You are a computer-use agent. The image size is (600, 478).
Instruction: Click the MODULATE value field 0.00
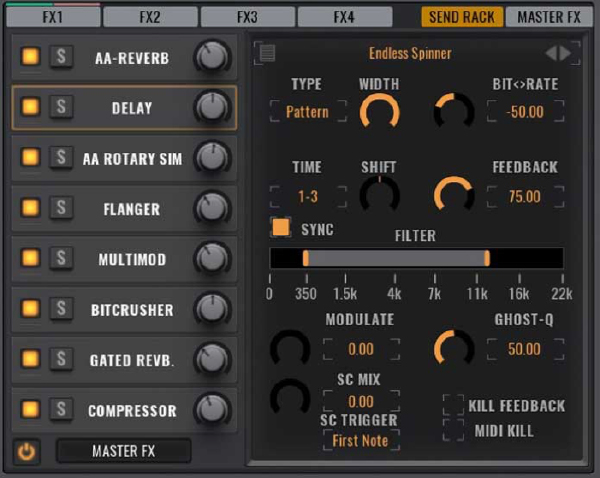click(361, 349)
